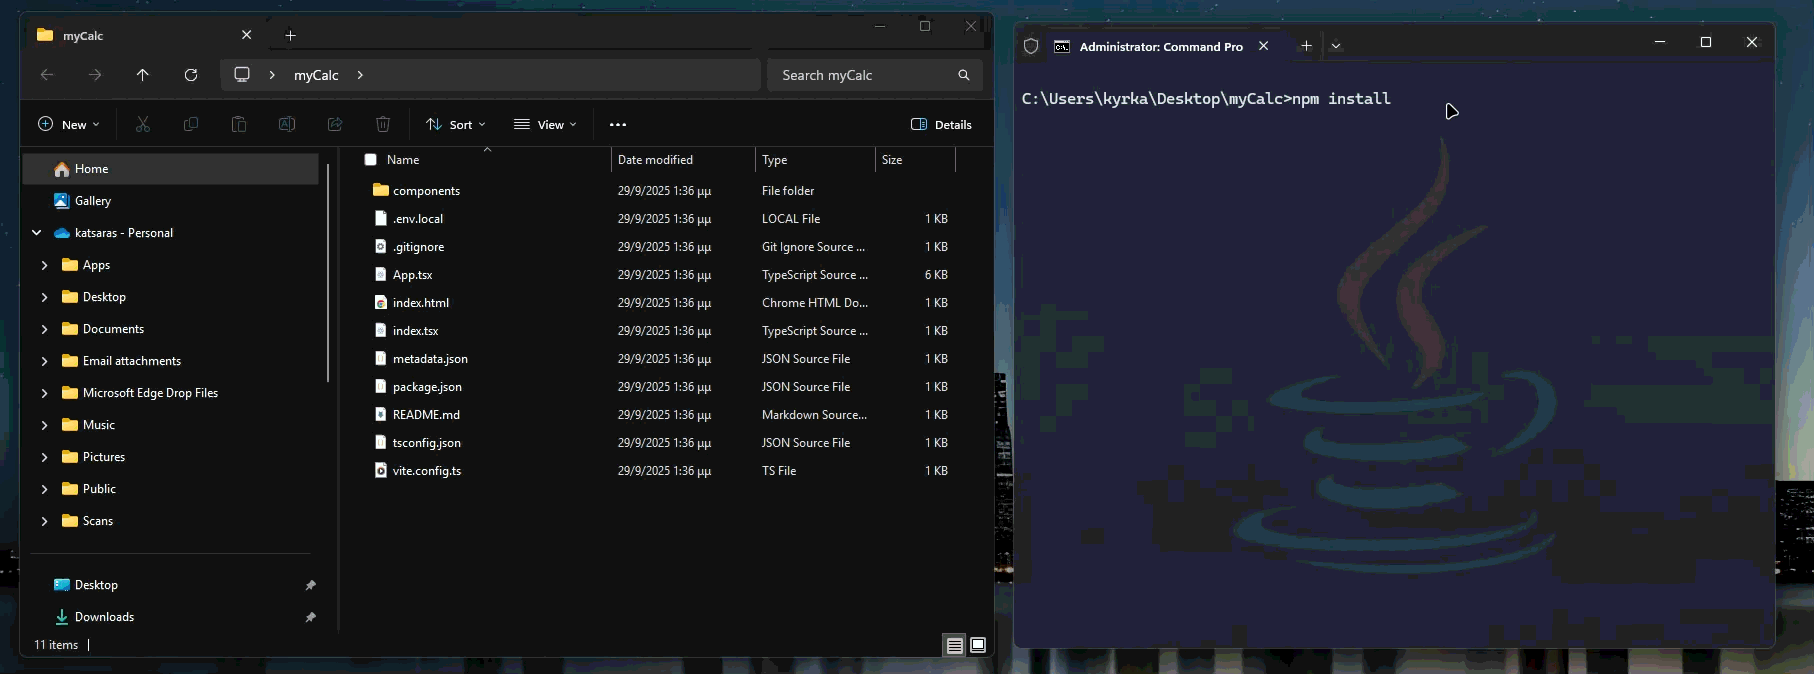The image size is (1814, 674).
Task: Click the Rename icon in File Explorer toolbar
Action: click(287, 124)
